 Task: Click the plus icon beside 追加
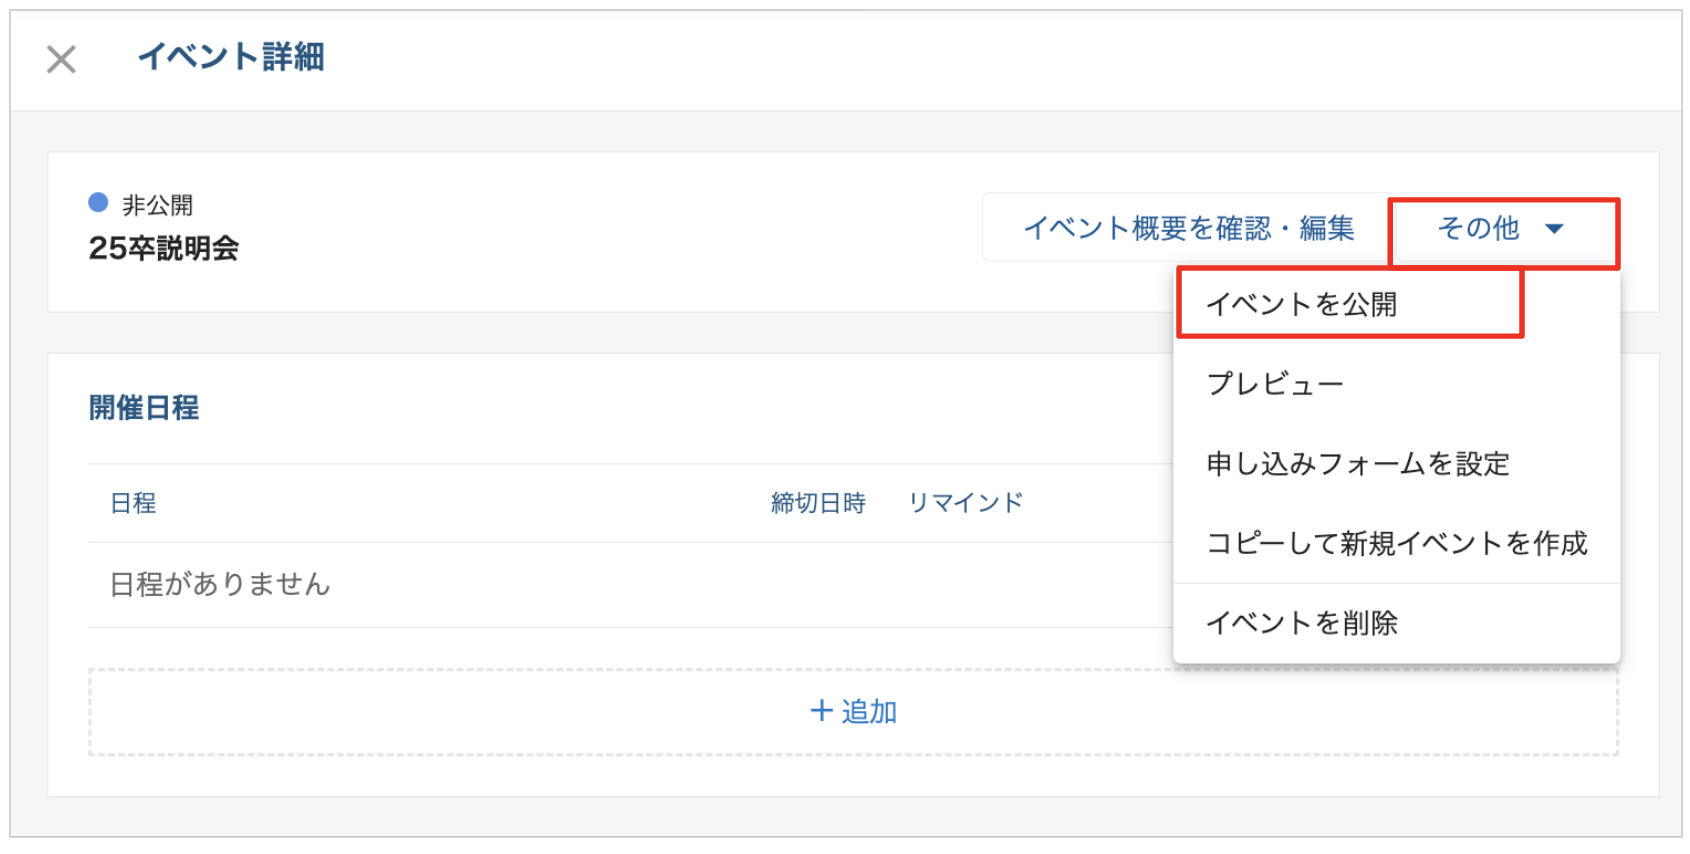[821, 710]
